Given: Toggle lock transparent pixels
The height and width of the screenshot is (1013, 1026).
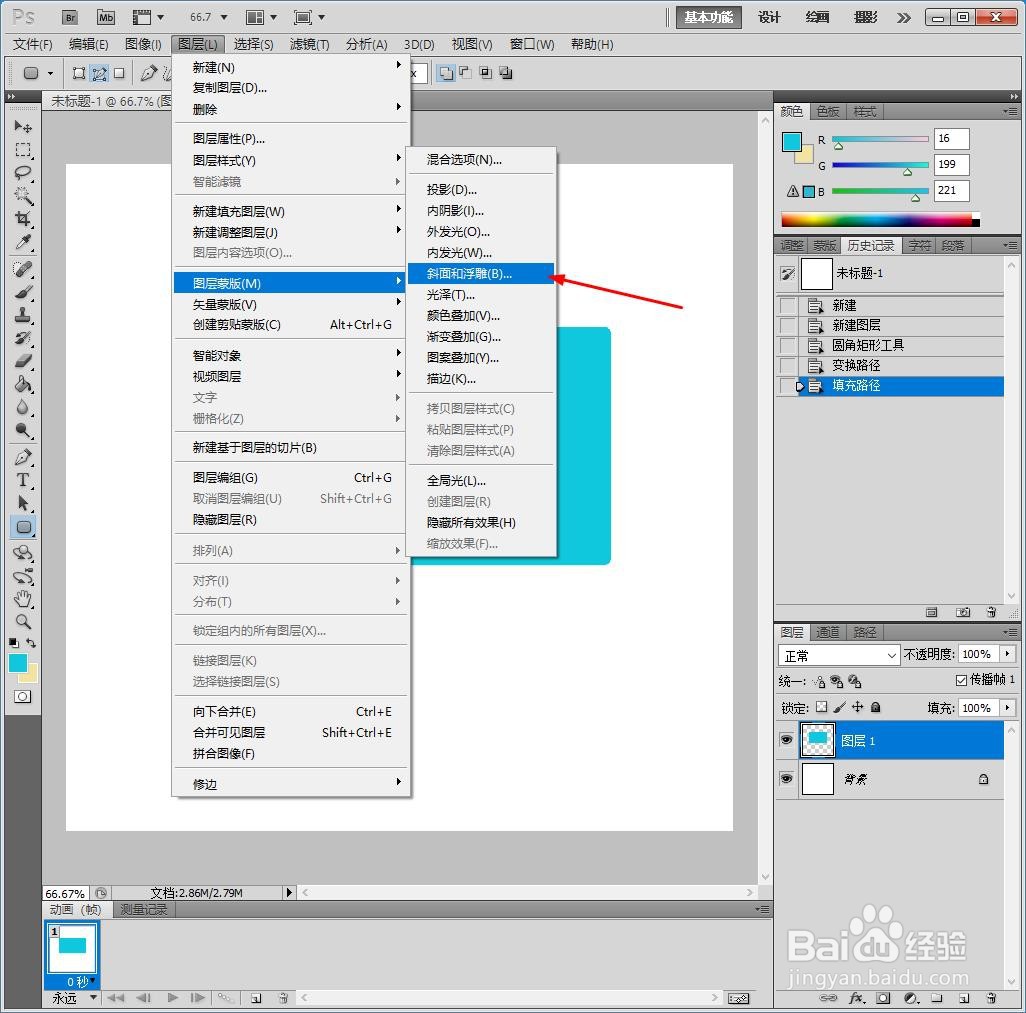Looking at the screenshot, I should [x=822, y=707].
